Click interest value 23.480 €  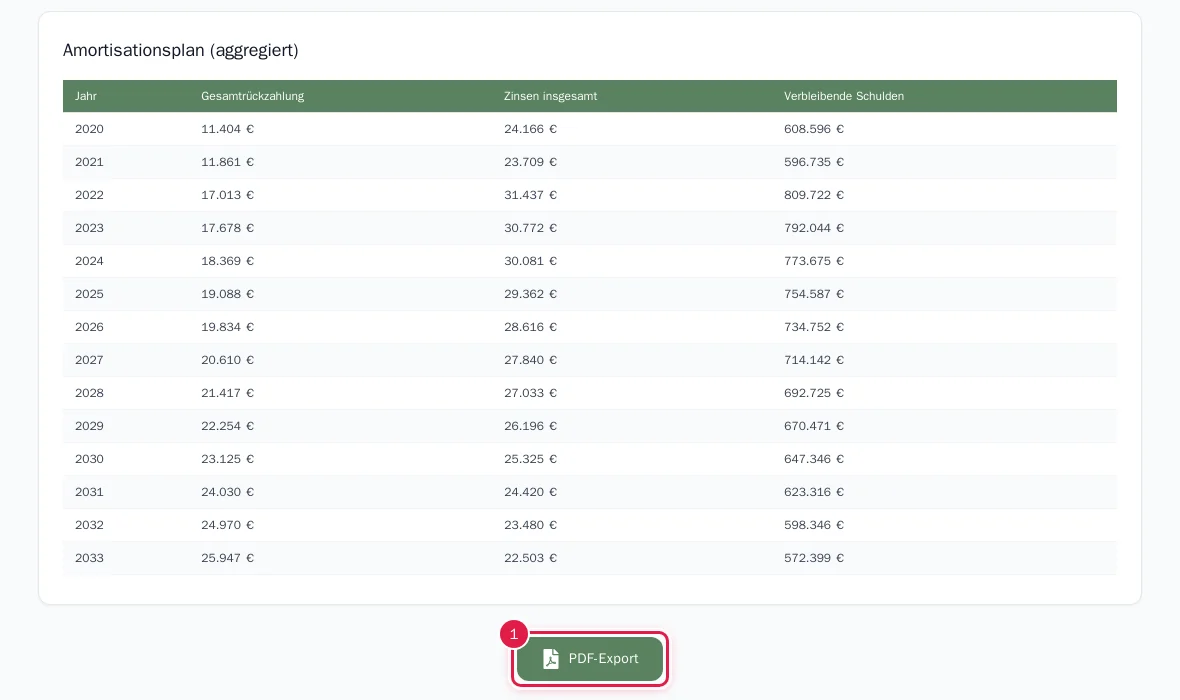[531, 525]
